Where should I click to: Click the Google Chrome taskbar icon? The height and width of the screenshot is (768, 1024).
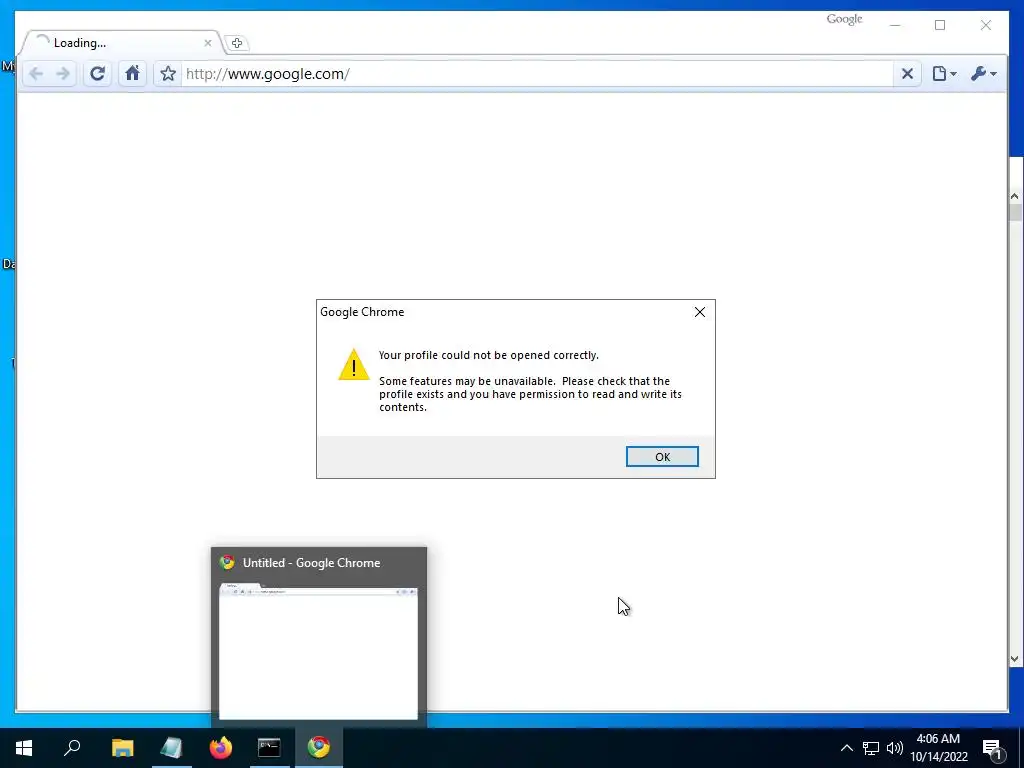tap(319, 748)
